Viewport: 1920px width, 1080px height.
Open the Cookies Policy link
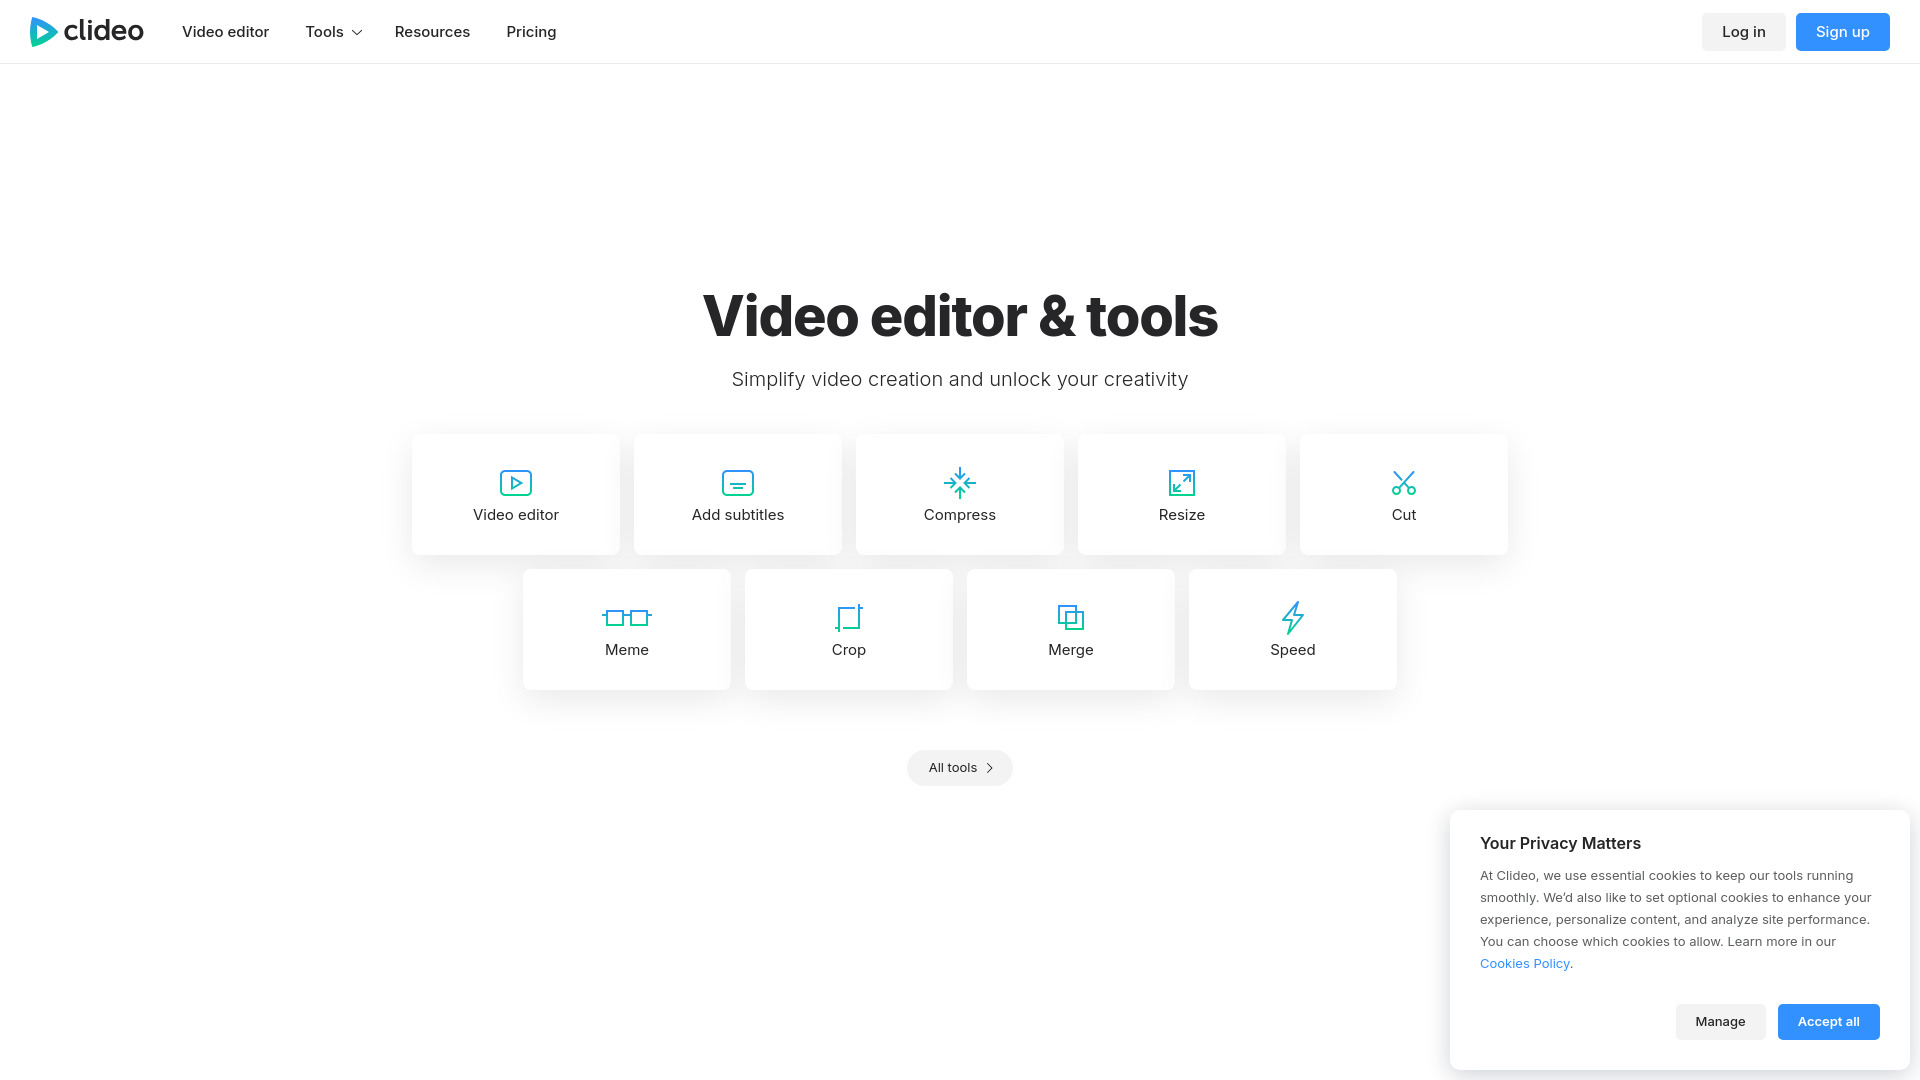(1524, 963)
